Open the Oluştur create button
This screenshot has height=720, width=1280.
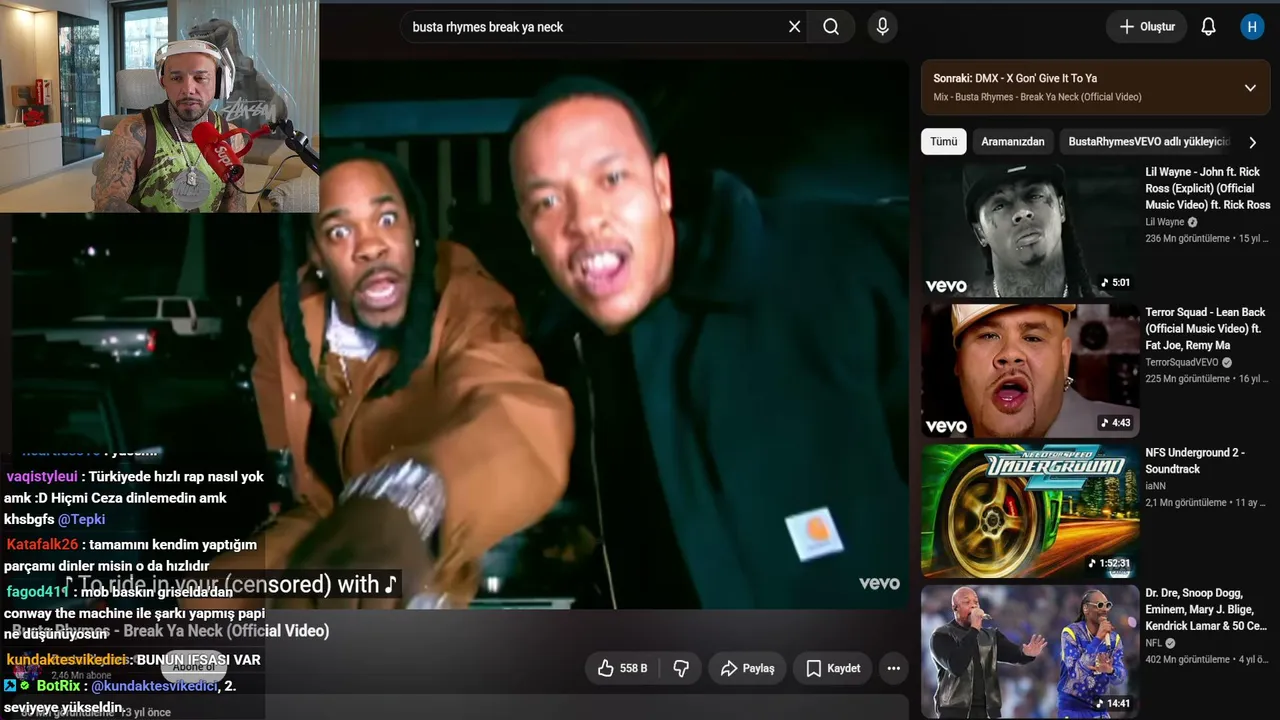(x=1146, y=27)
